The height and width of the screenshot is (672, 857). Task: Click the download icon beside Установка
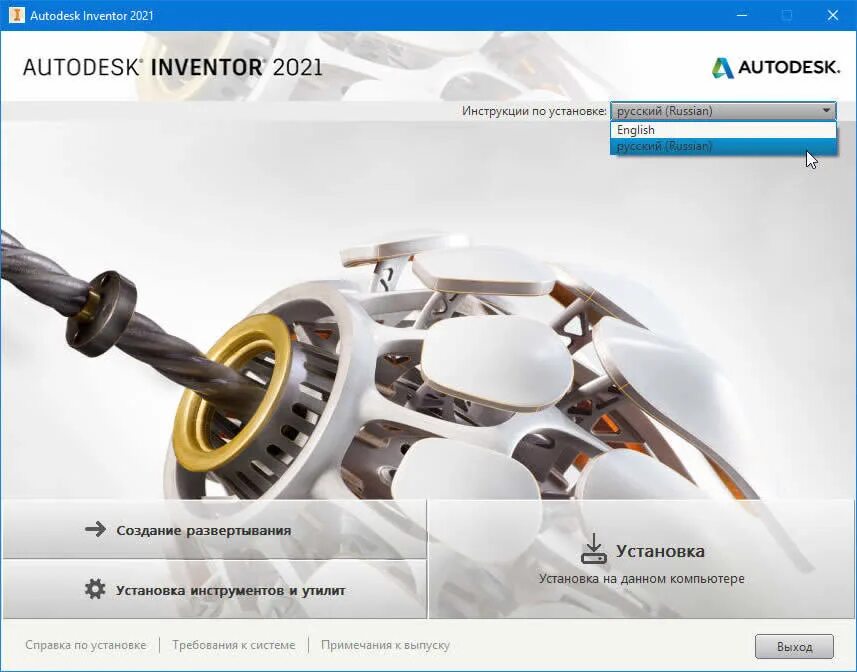pyautogui.click(x=594, y=549)
